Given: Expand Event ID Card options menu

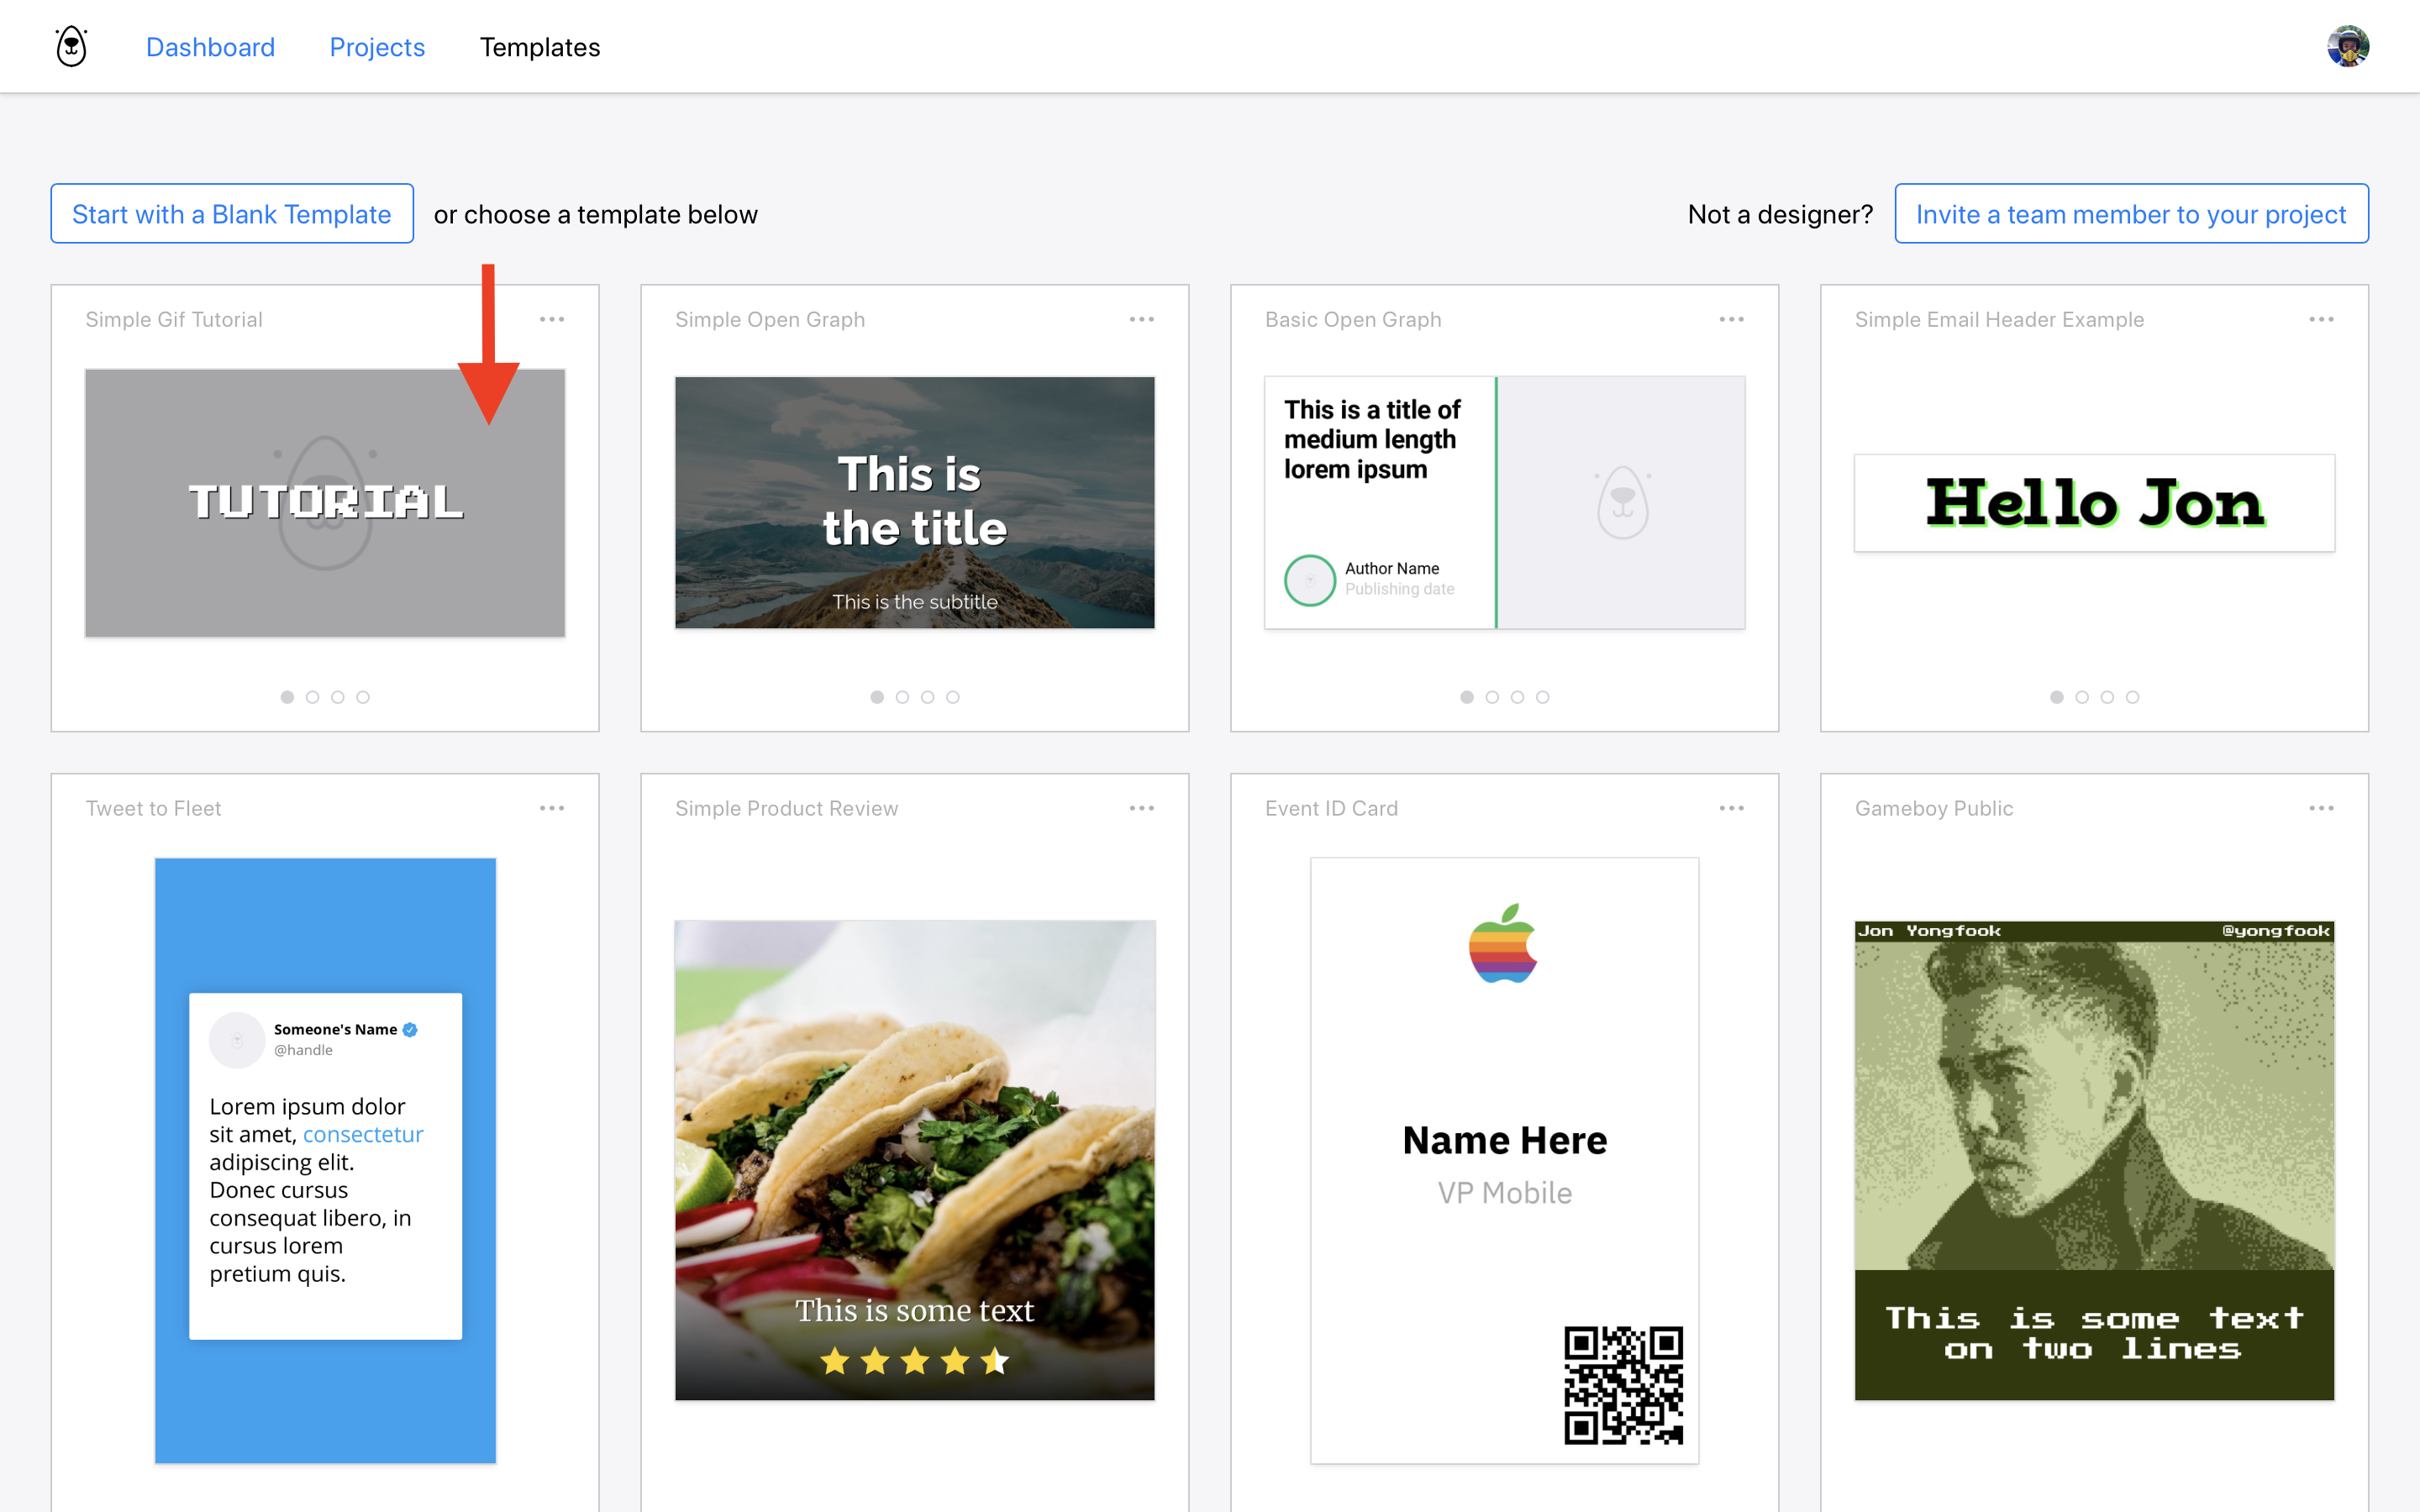Looking at the screenshot, I should pos(1732,808).
